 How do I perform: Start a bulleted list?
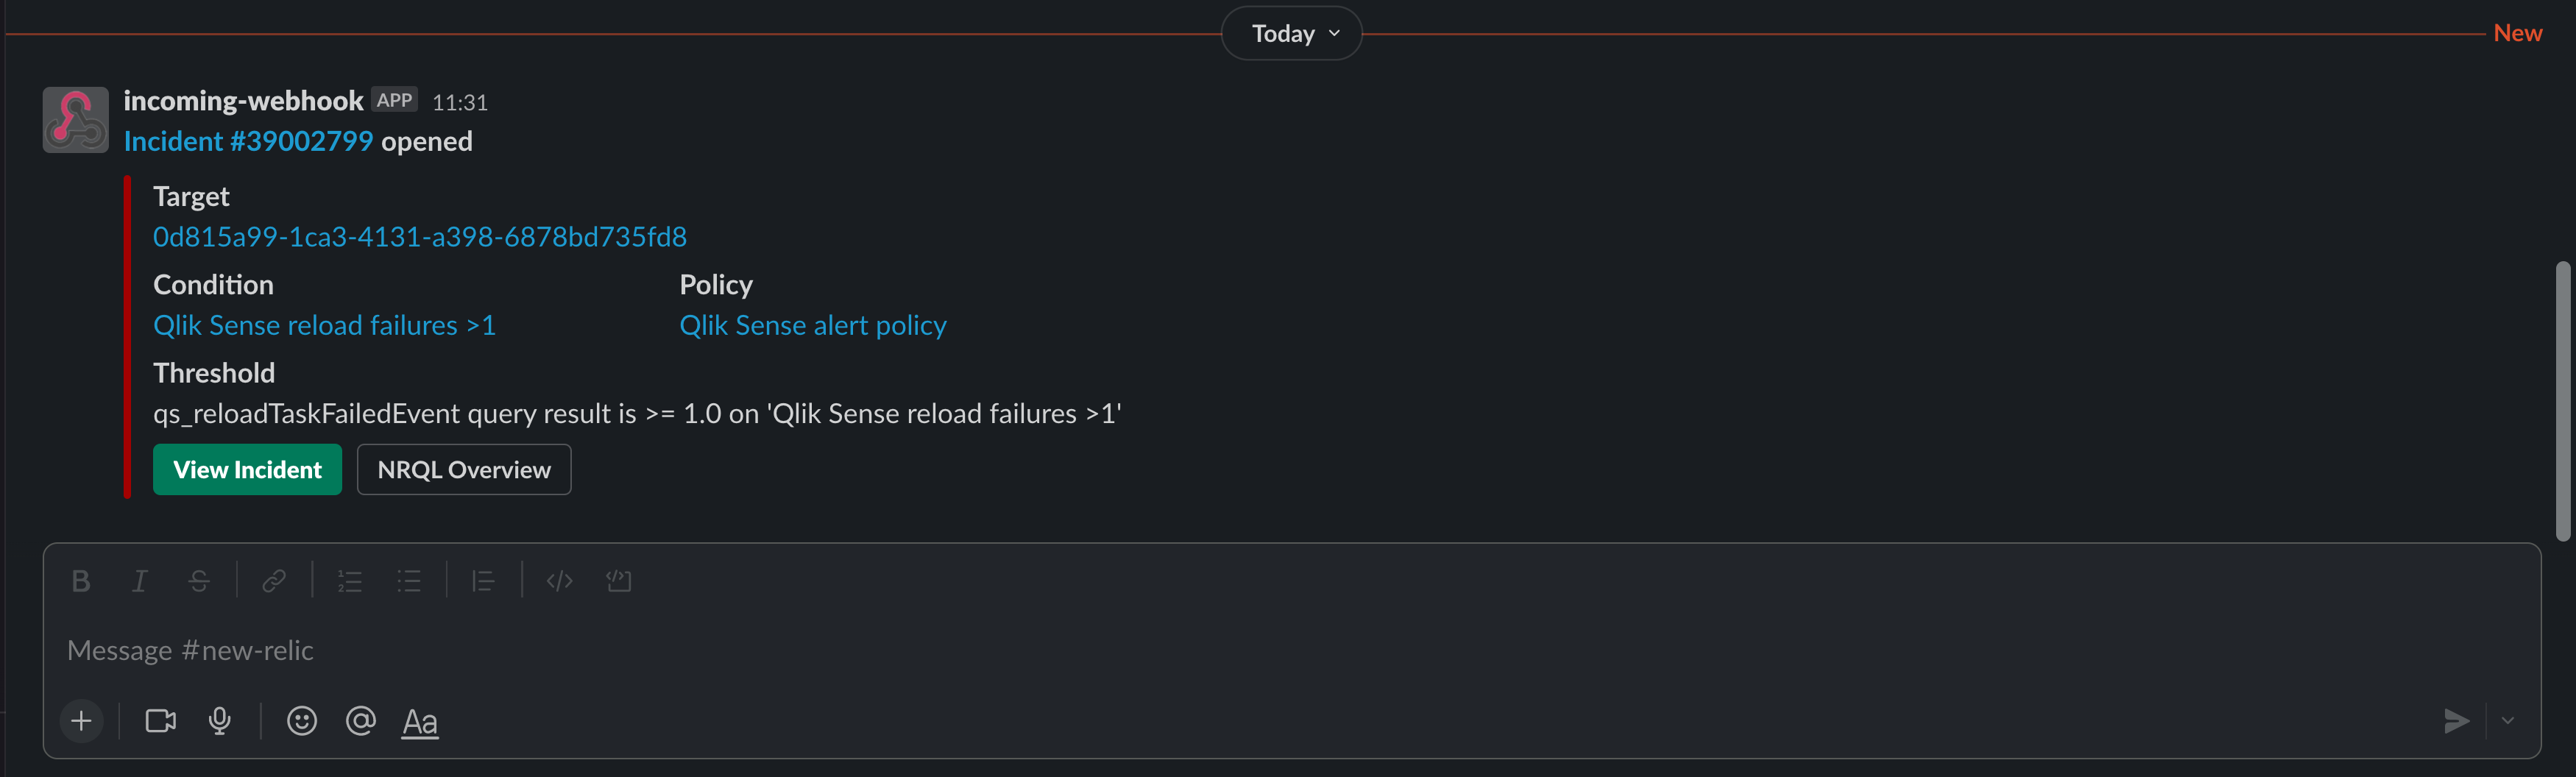click(409, 581)
